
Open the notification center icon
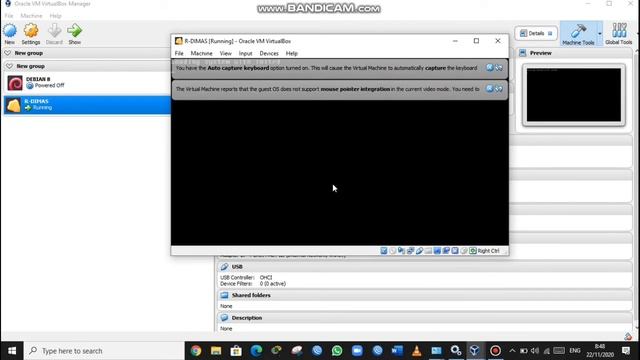click(x=626, y=351)
